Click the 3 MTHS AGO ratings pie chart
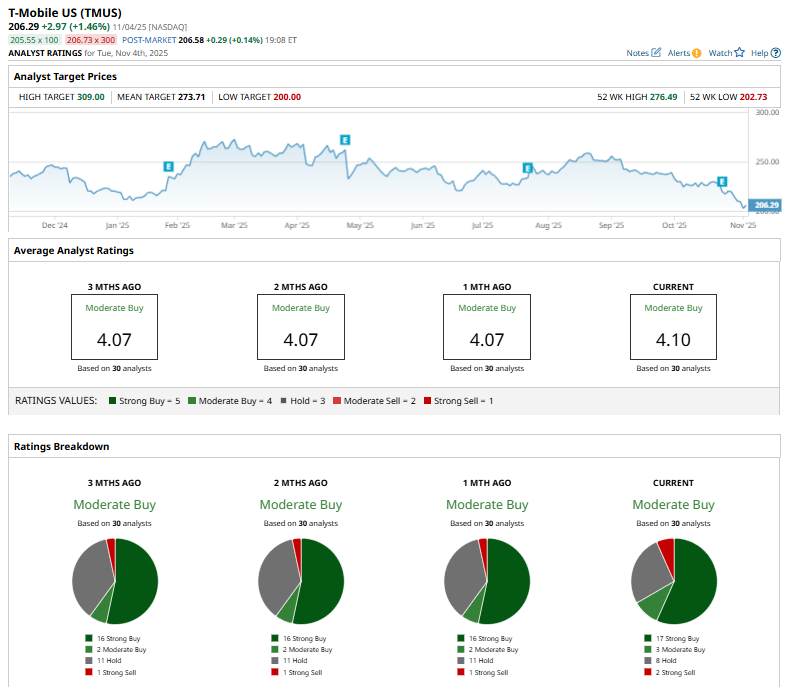Viewport: 788px width, 687px height. [114, 581]
